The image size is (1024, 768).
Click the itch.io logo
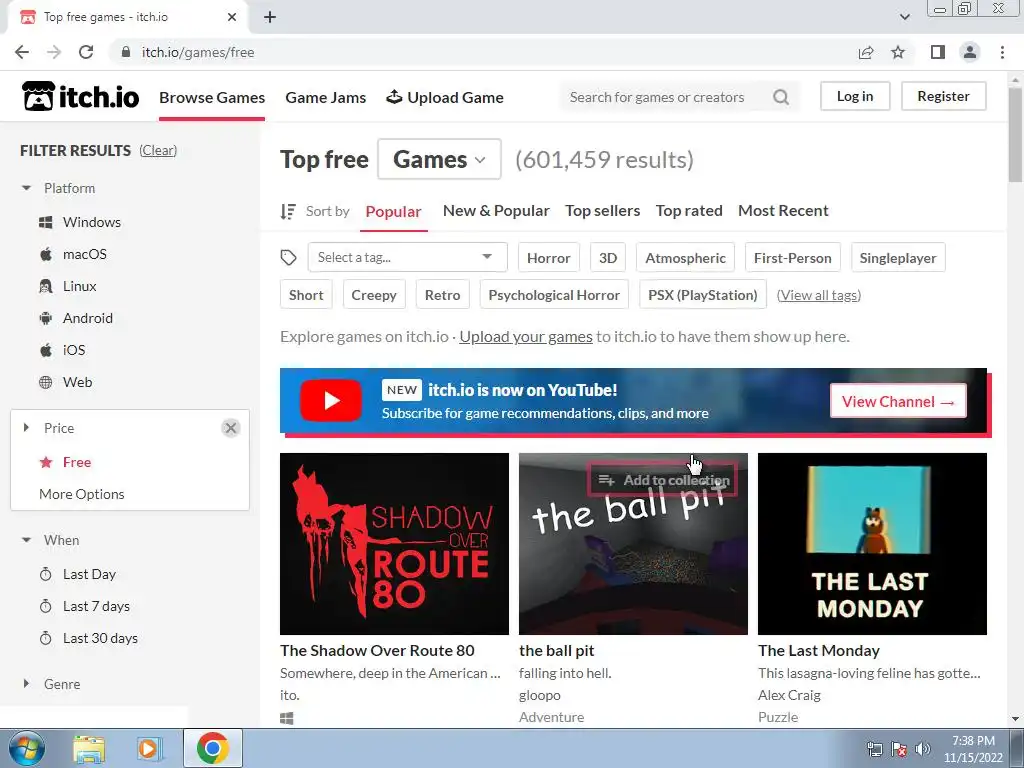tap(80, 97)
